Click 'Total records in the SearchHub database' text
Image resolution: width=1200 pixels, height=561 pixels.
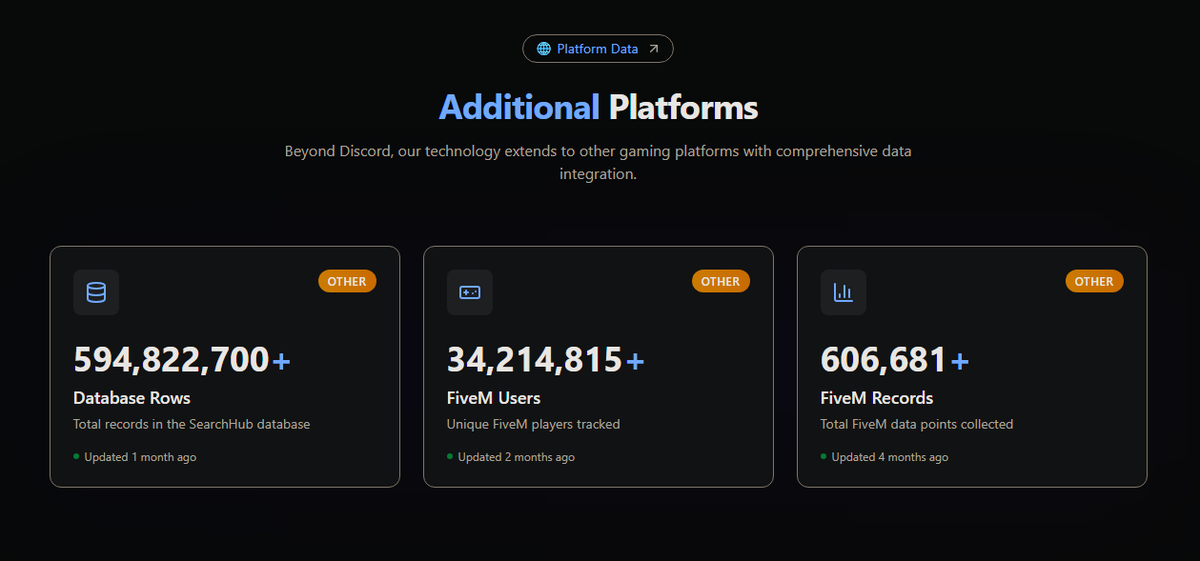coord(192,424)
